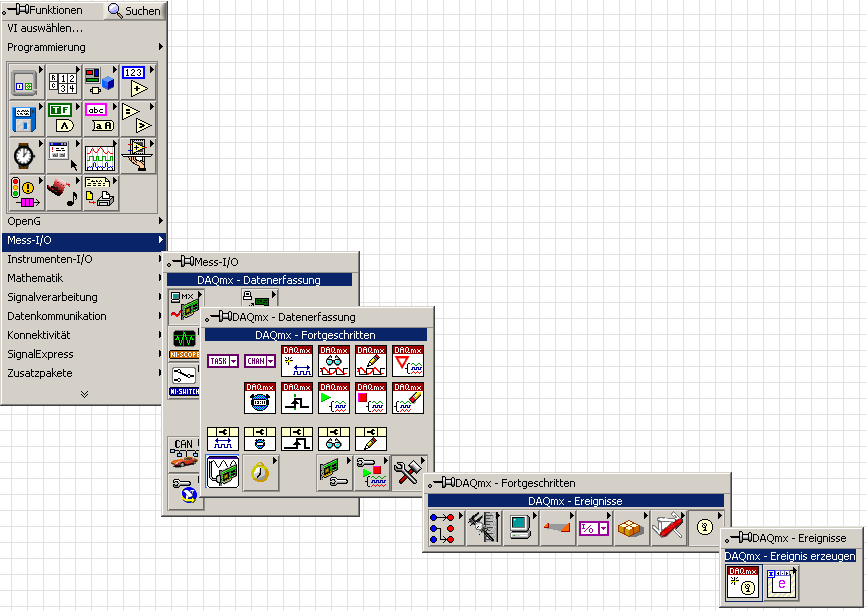Select the NI-SCOPE subpalette icon
Viewport: 867px width, 611px height.
pos(184,343)
